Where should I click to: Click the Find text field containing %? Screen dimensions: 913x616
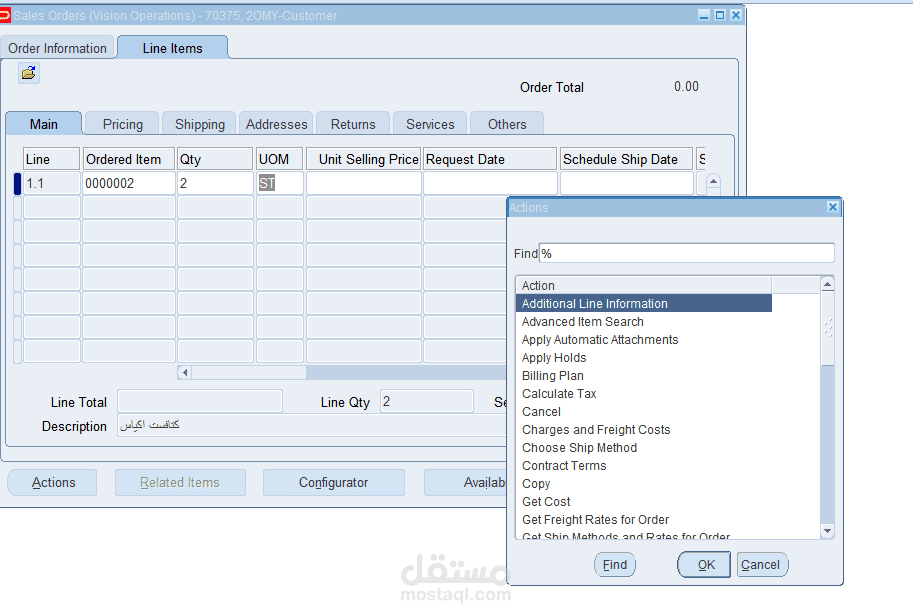pyautogui.click(x=686, y=253)
